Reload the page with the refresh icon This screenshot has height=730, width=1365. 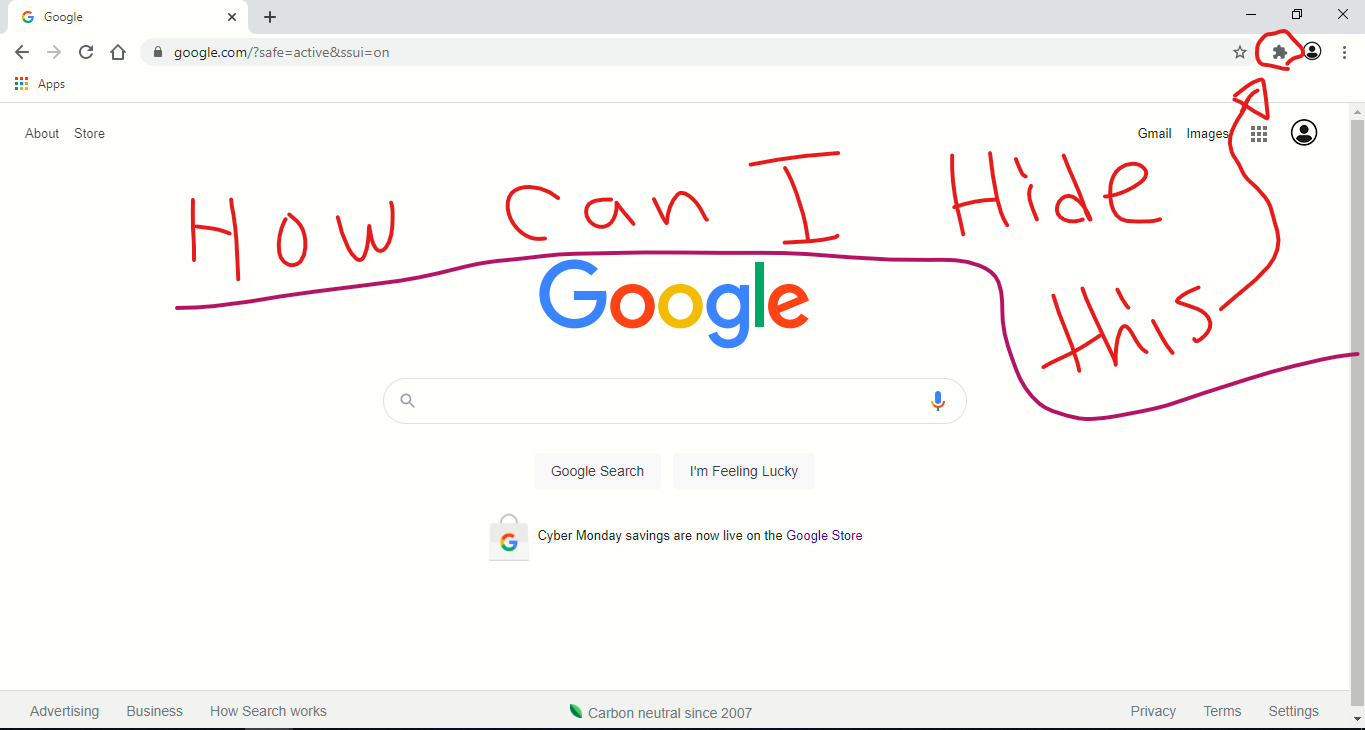click(86, 52)
